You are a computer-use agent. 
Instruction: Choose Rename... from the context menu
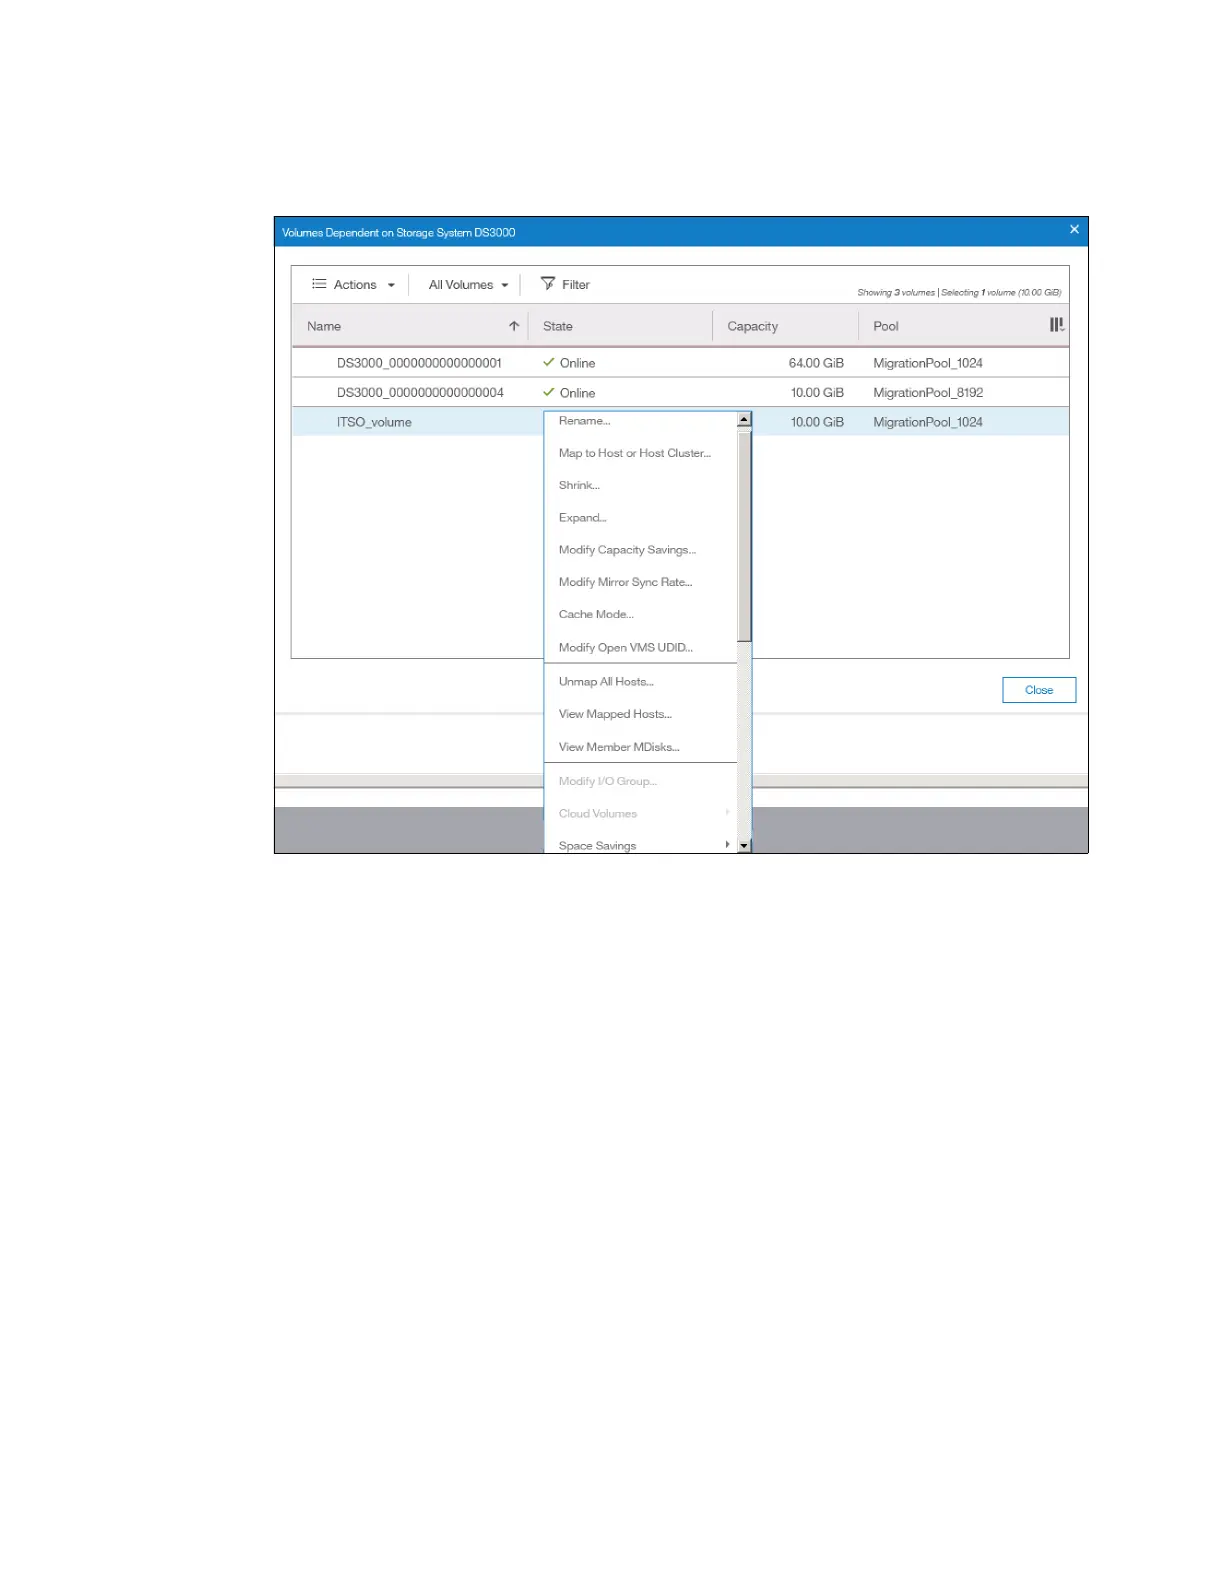click(584, 421)
